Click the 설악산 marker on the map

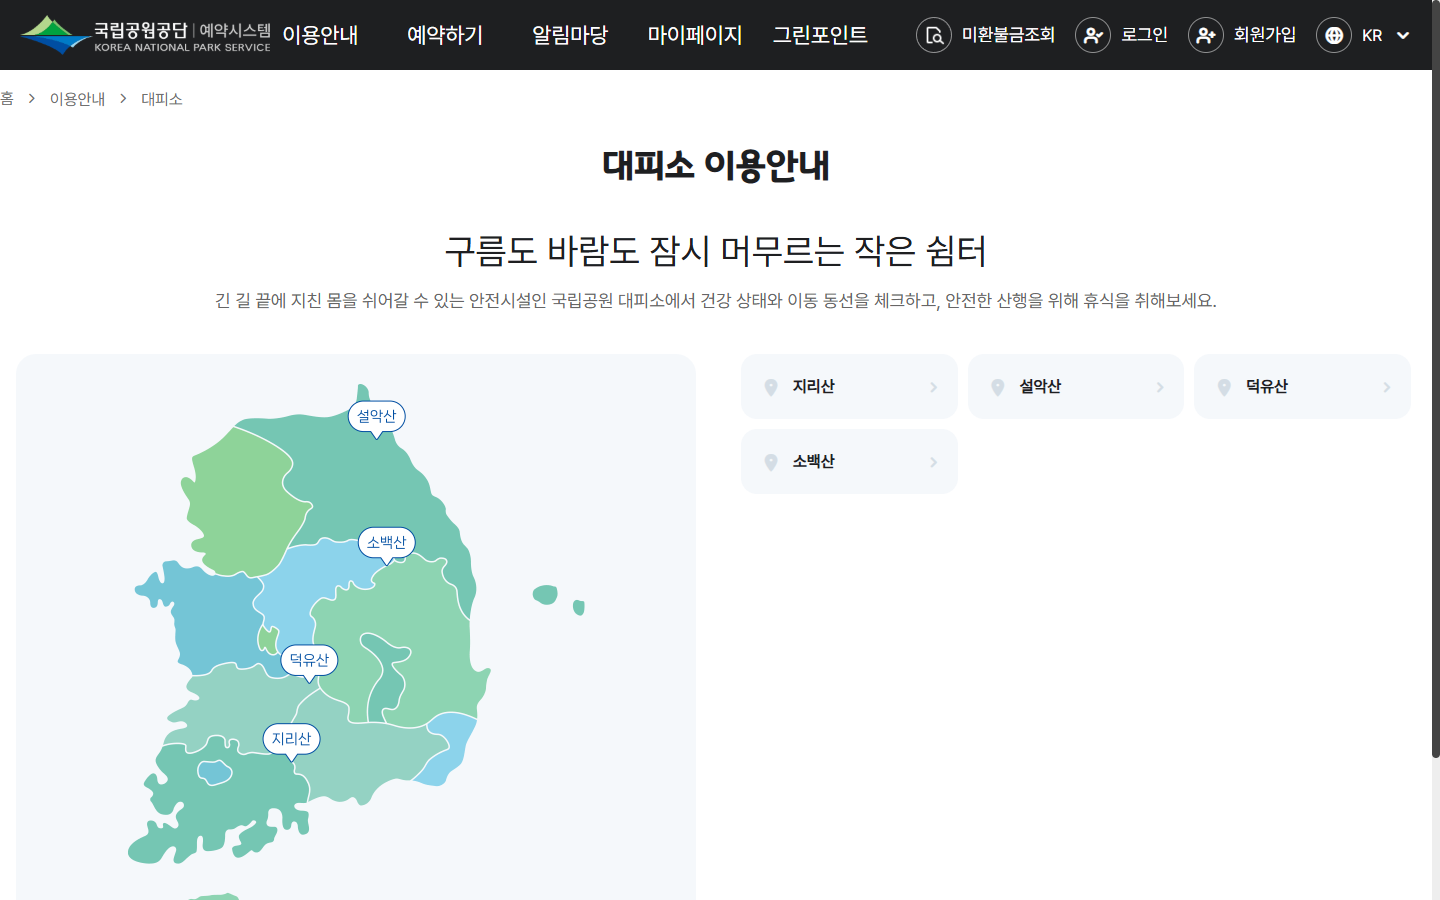377,417
